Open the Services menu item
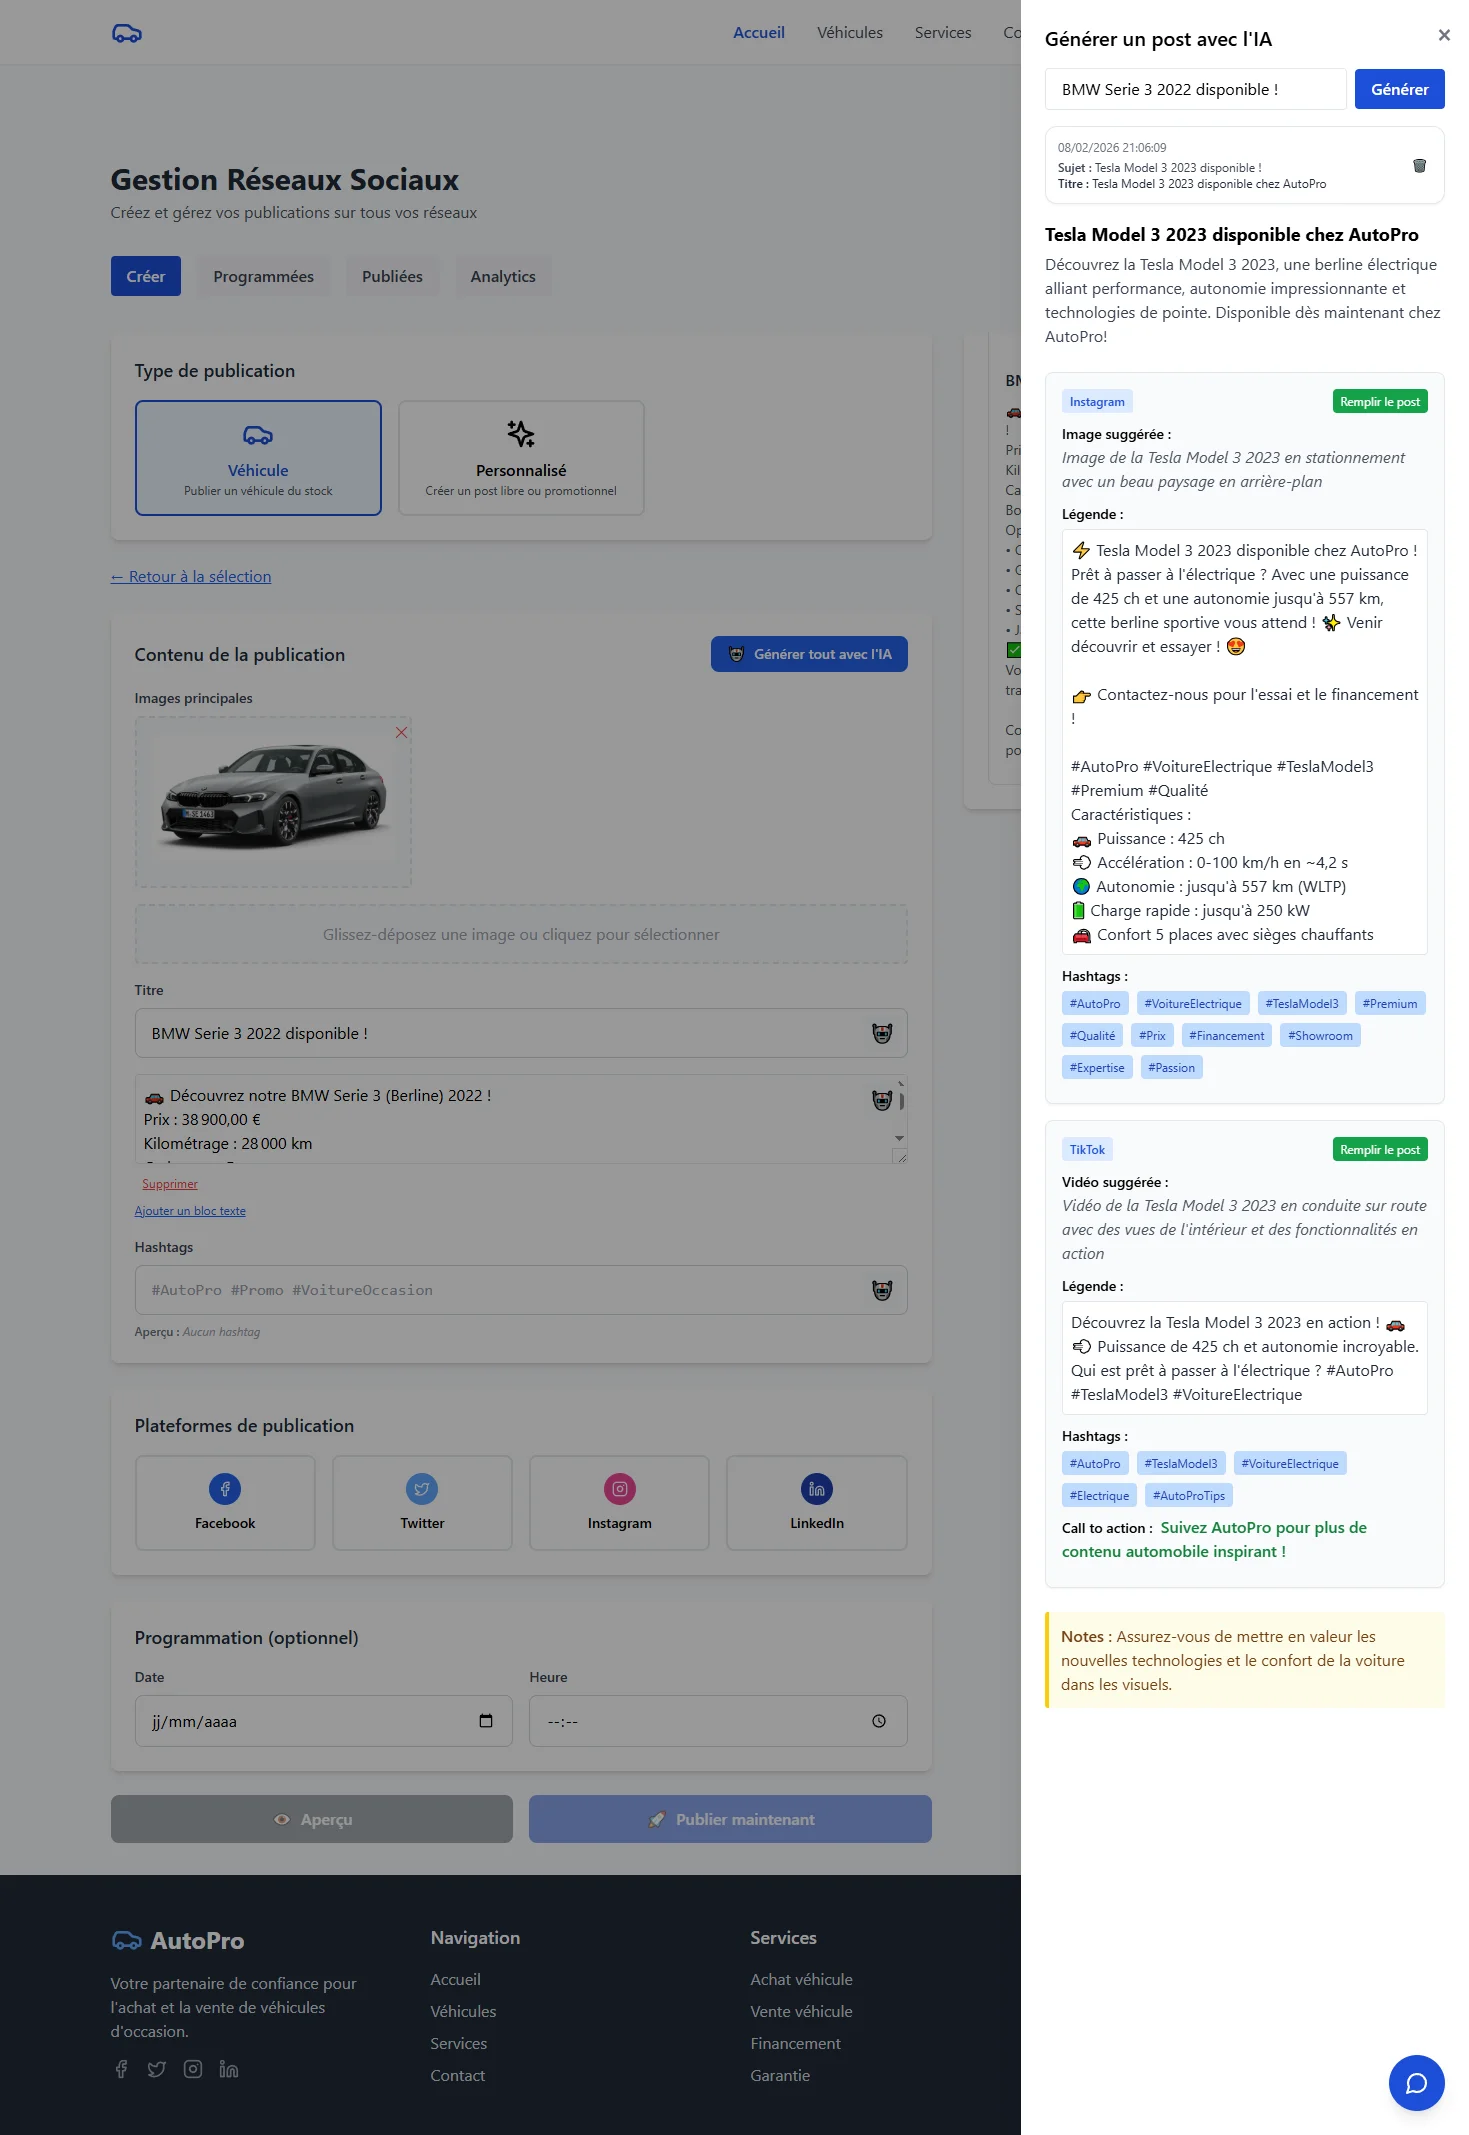1469x2135 pixels. click(x=942, y=32)
